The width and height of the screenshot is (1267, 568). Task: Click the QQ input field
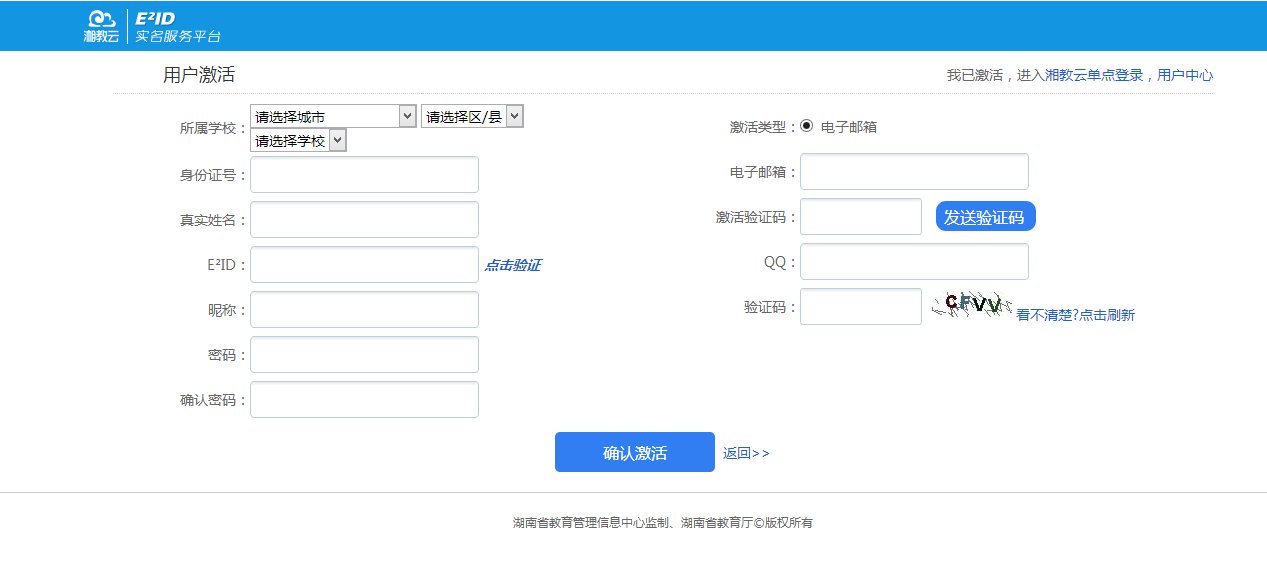point(914,261)
